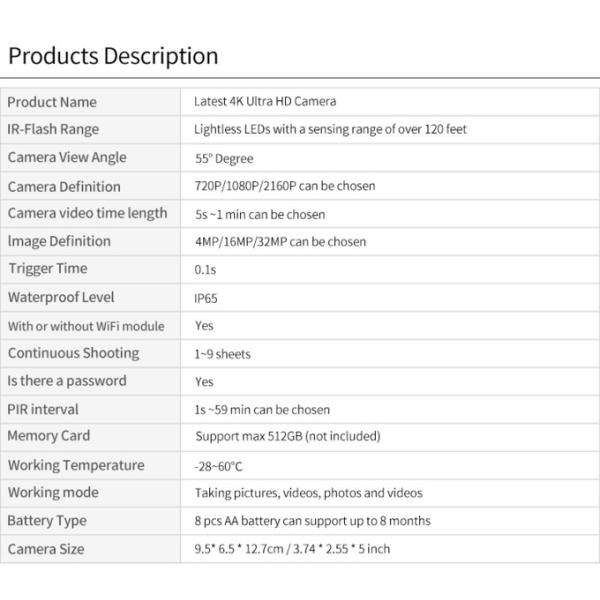This screenshot has height=600, width=600.
Task: Click the Products Description heading
Action: pyautogui.click(x=113, y=56)
